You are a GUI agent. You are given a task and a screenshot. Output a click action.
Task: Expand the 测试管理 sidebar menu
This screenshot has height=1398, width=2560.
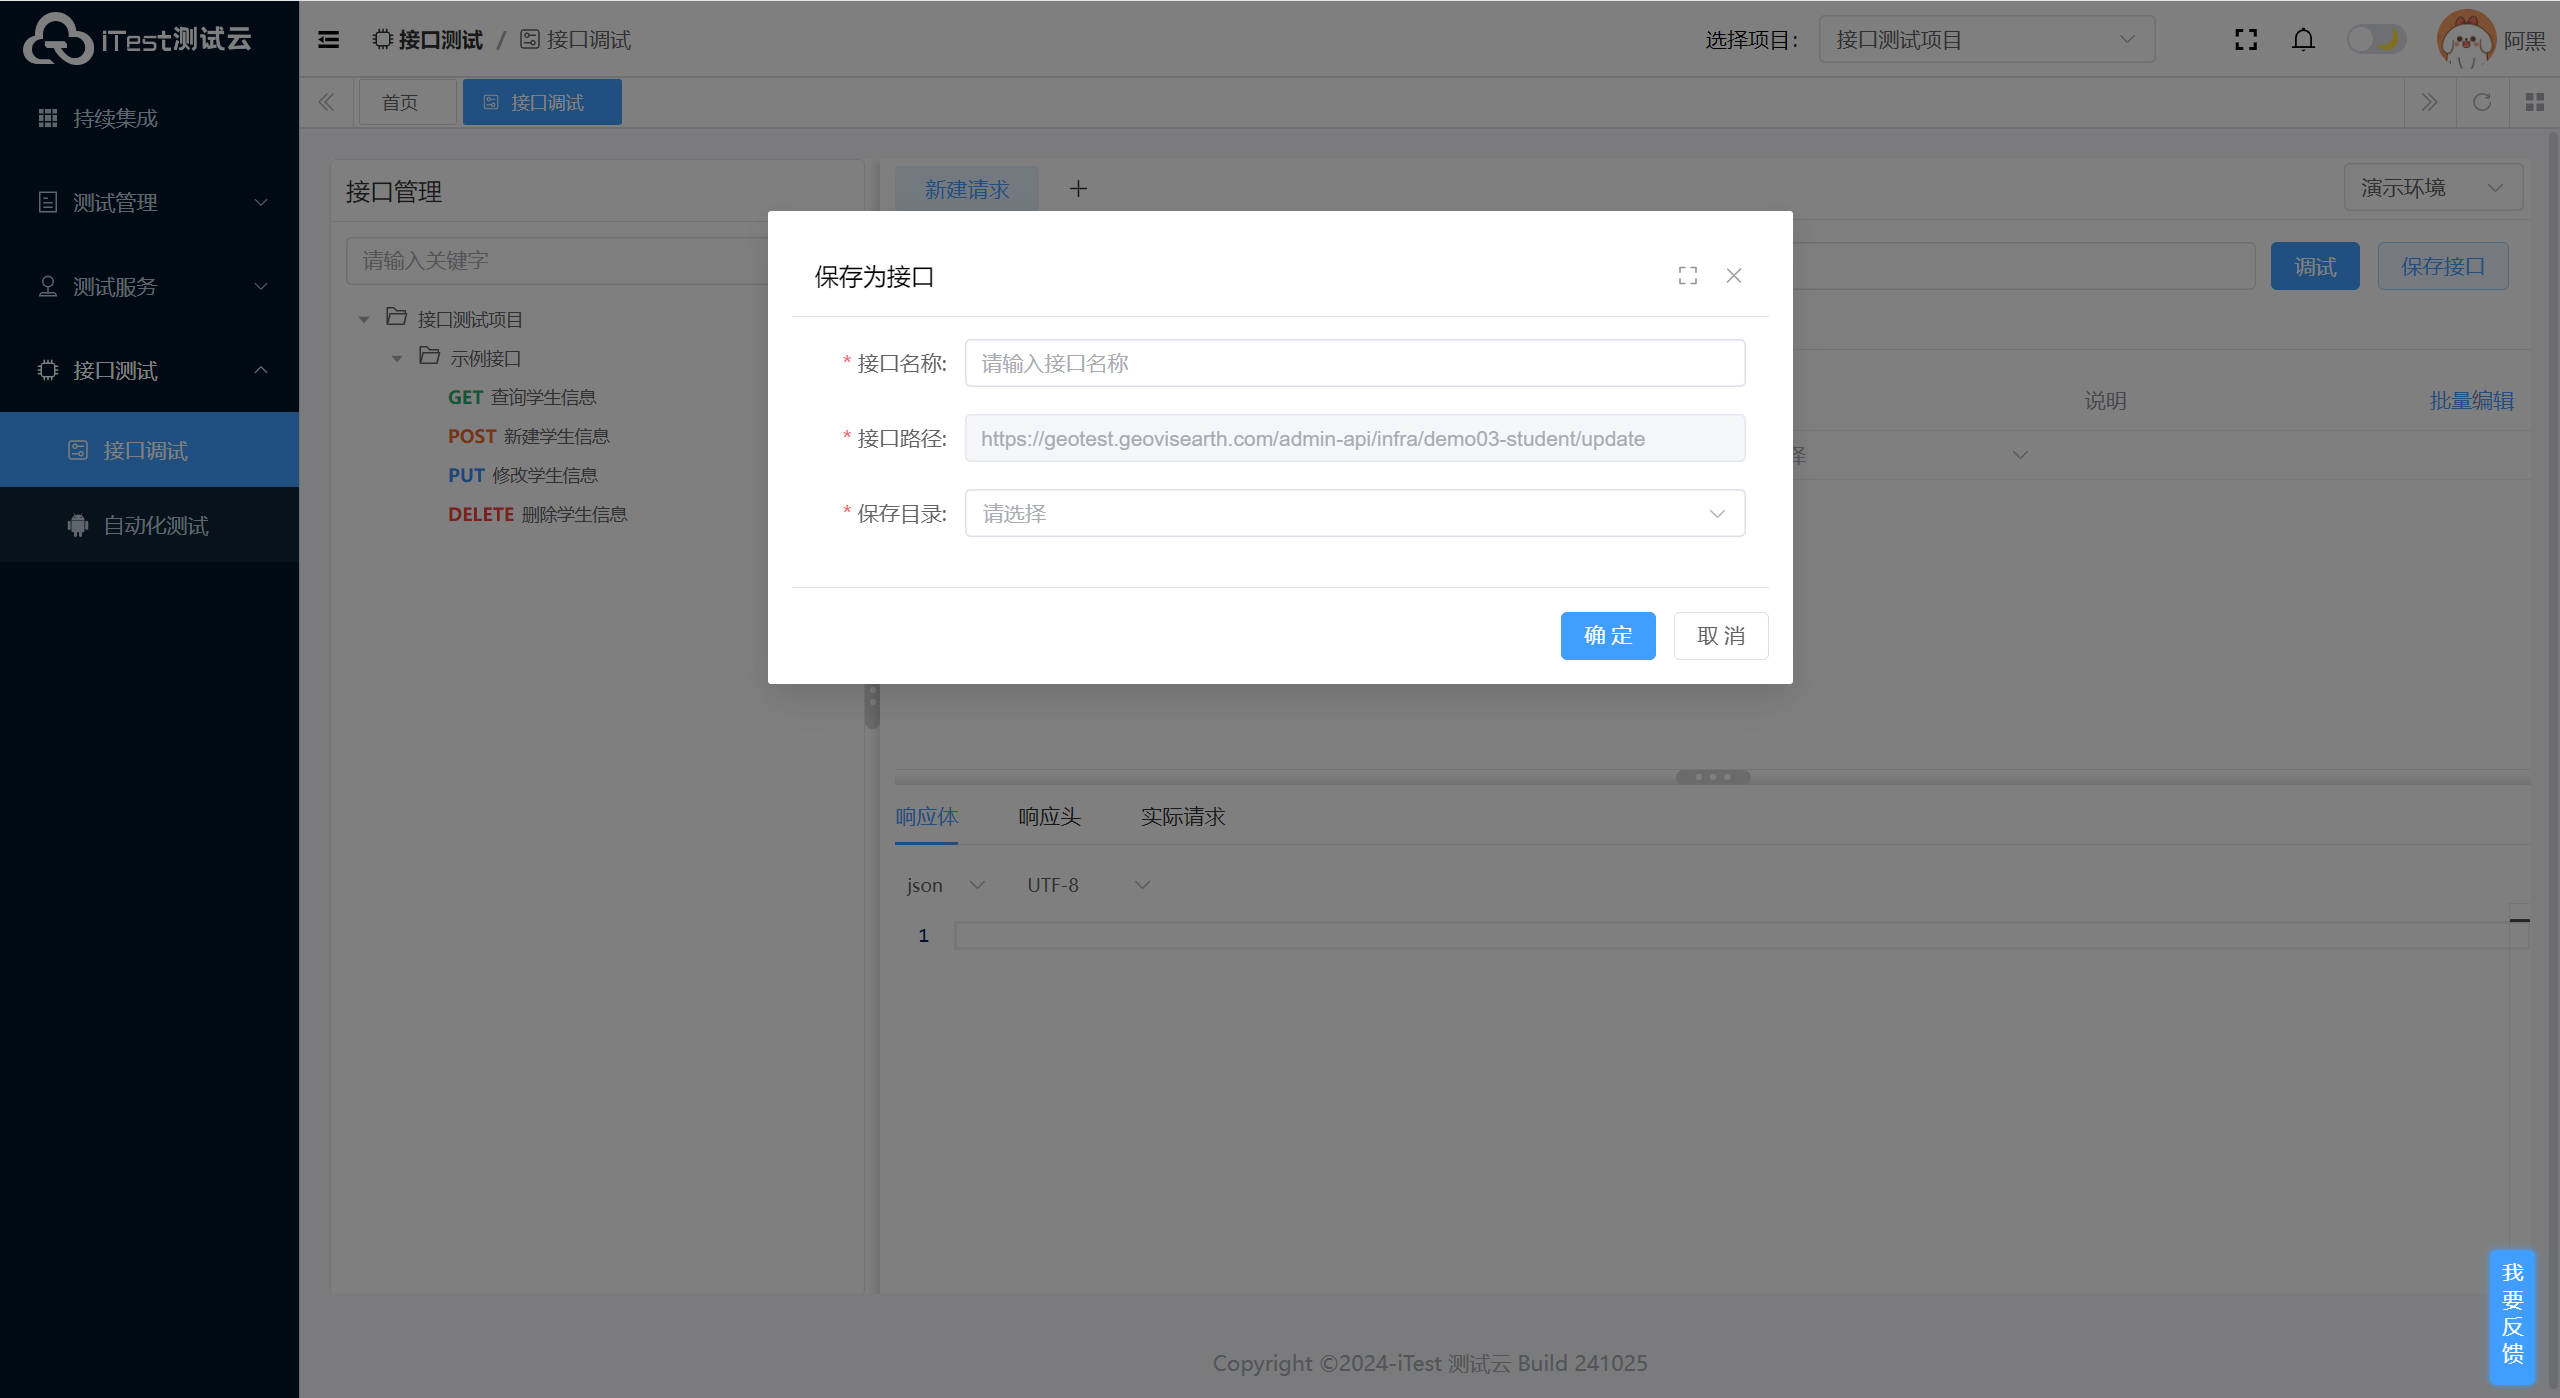pyautogui.click(x=150, y=203)
